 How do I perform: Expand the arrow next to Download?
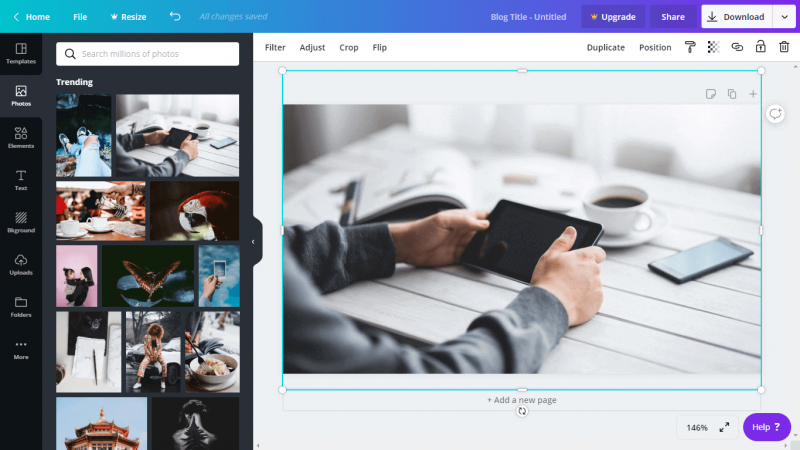[x=784, y=17]
